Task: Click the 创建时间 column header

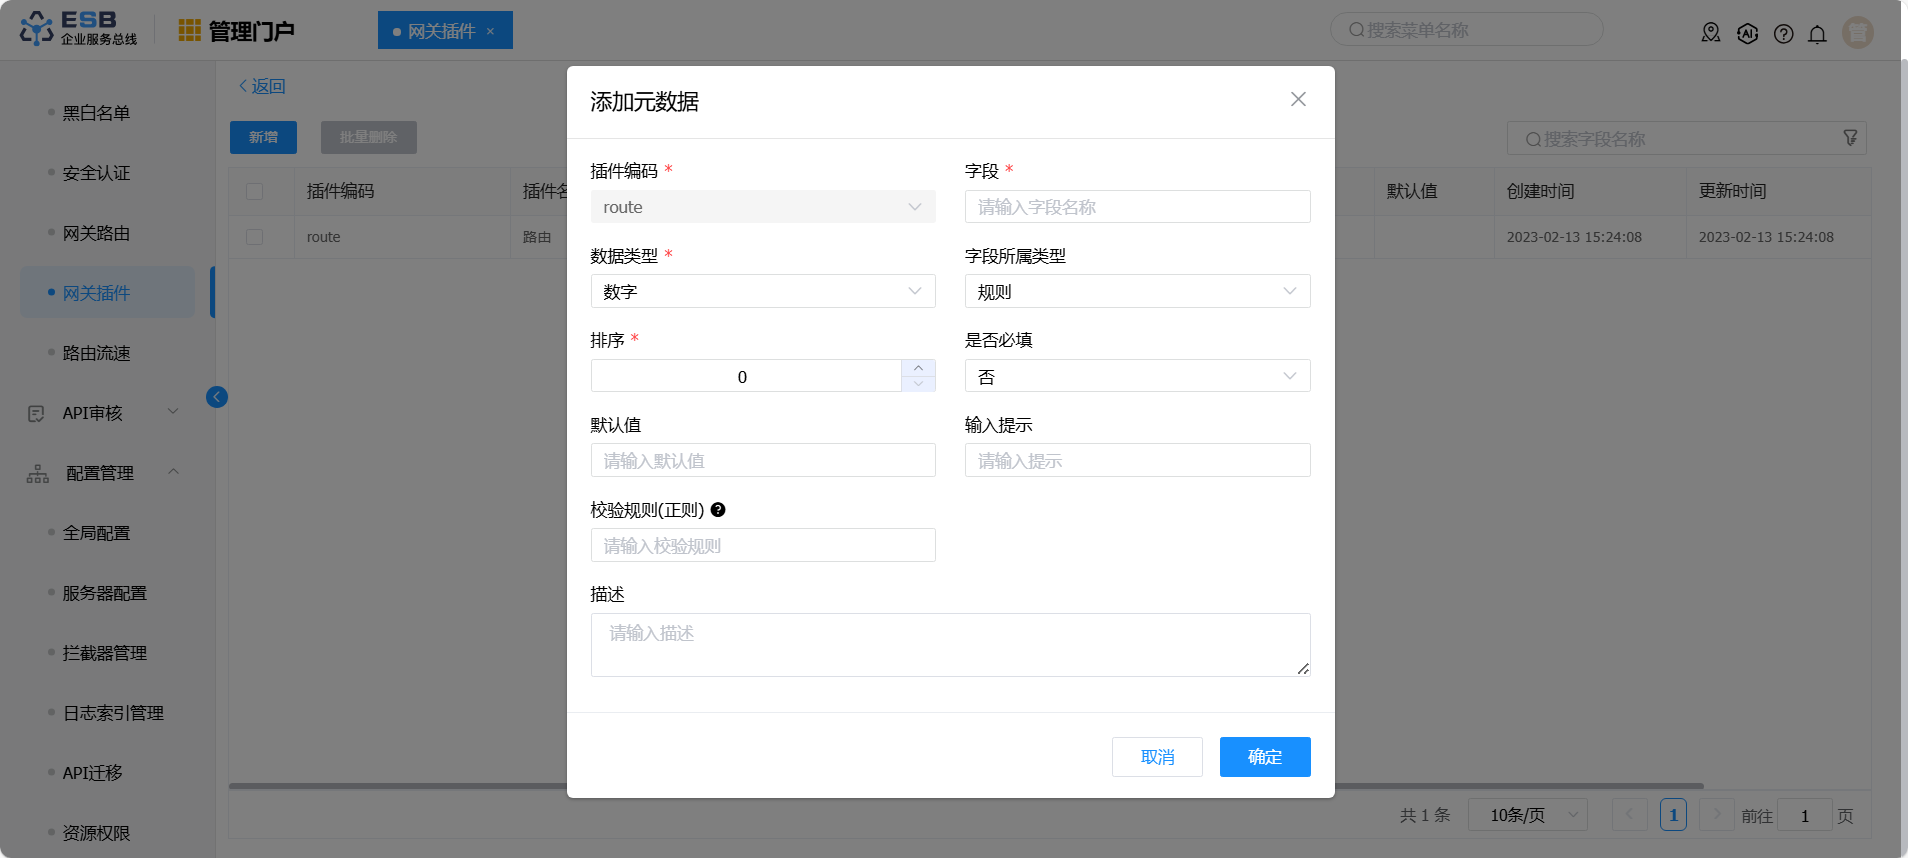Action: (x=1590, y=191)
